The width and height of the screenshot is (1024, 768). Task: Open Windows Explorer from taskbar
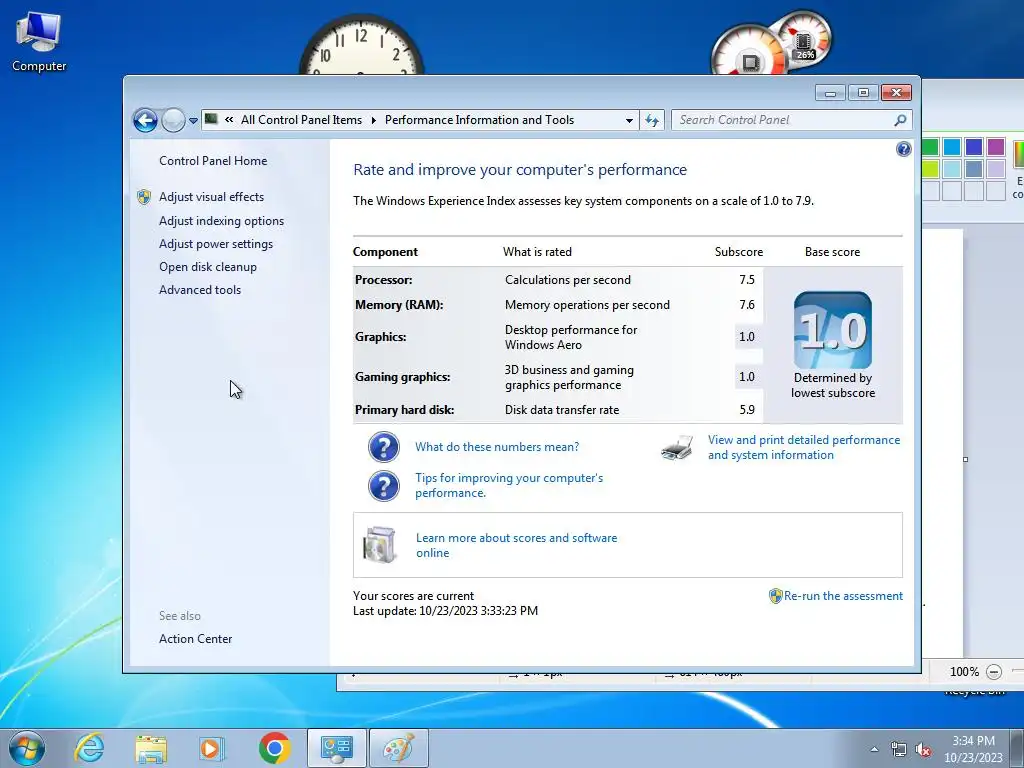tap(151, 748)
